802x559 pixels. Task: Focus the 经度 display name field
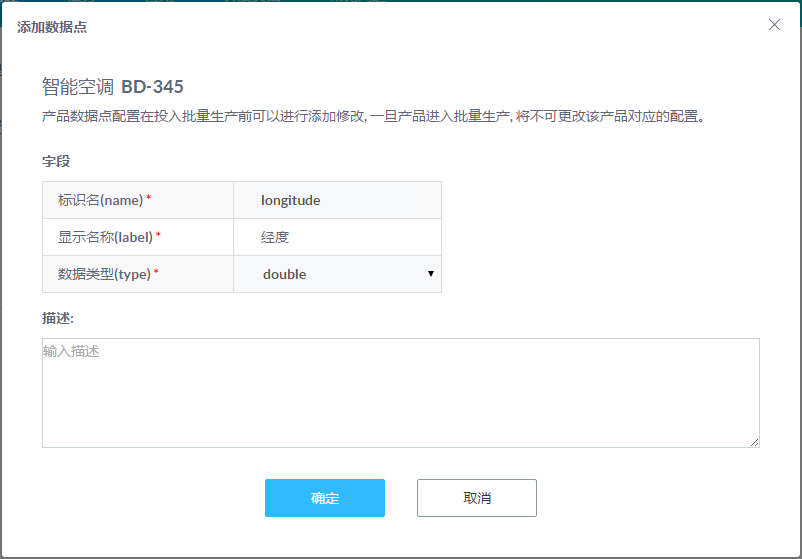pyautogui.click(x=338, y=237)
